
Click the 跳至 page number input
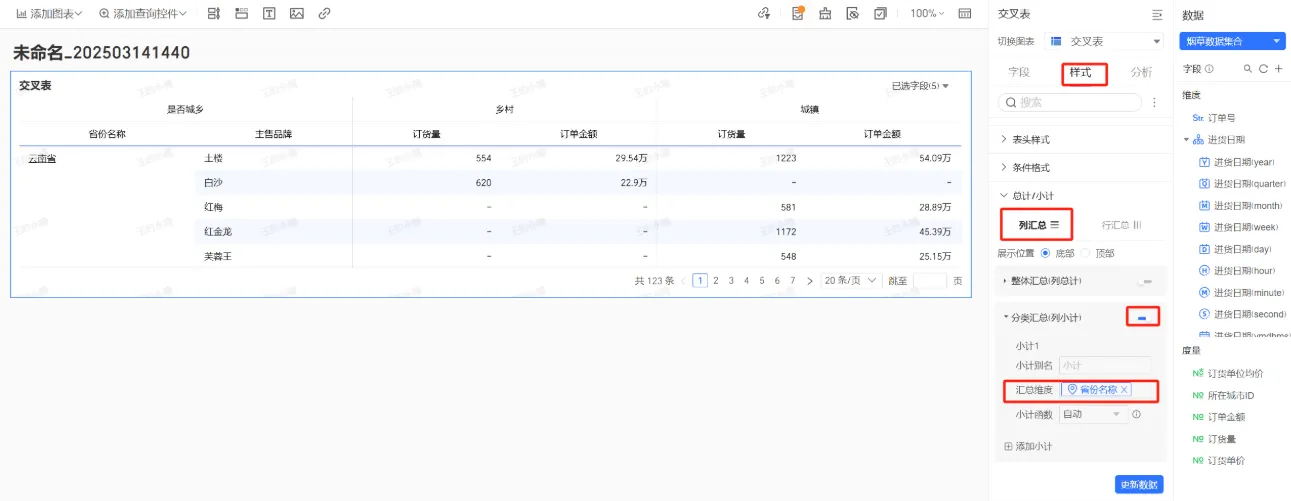point(930,281)
